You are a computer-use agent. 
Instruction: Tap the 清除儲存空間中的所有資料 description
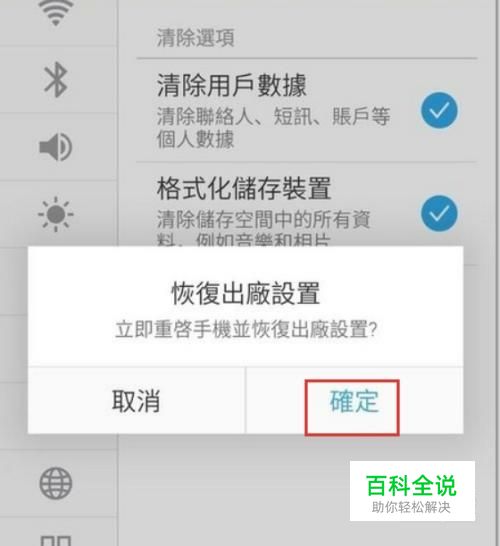click(263, 228)
